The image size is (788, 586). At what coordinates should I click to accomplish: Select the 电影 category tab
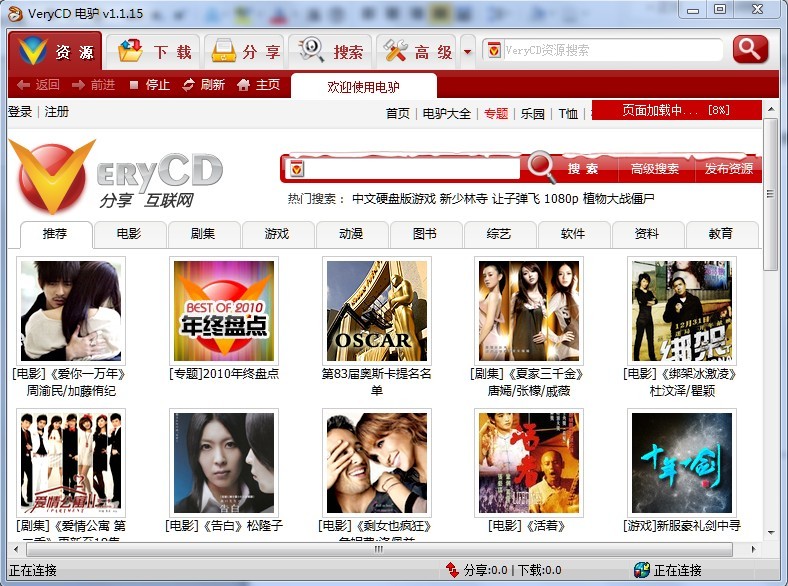pyautogui.click(x=129, y=234)
